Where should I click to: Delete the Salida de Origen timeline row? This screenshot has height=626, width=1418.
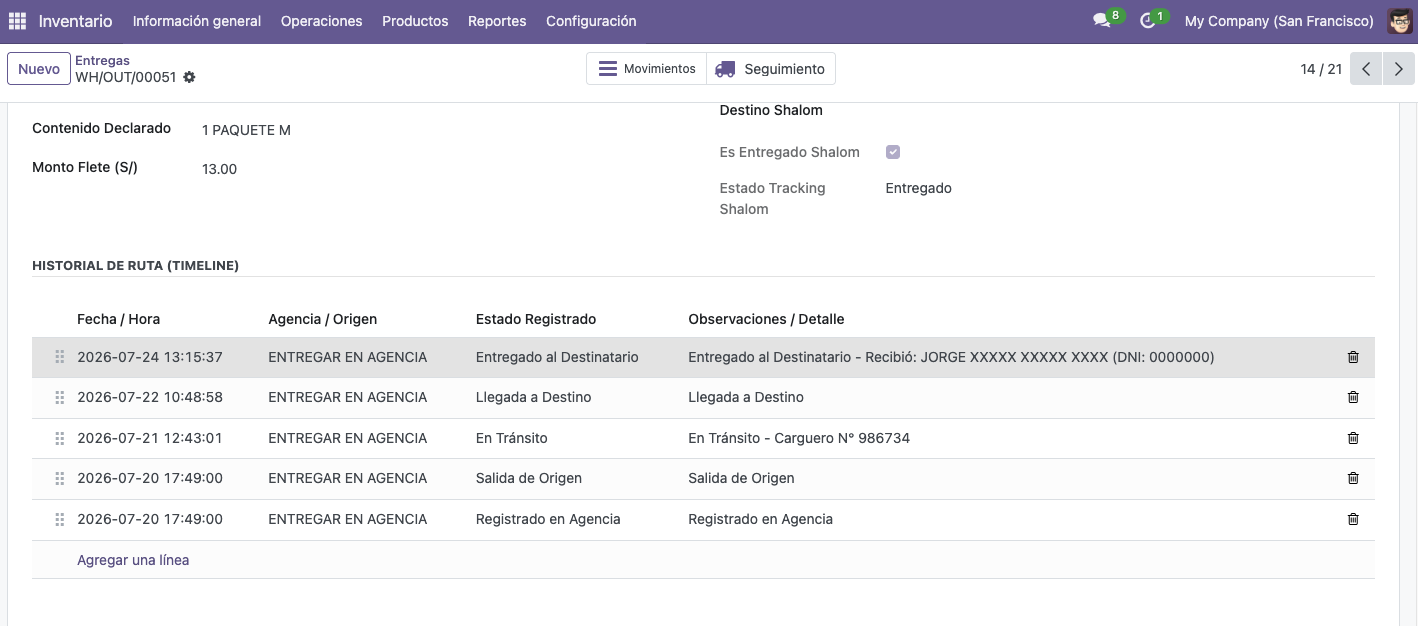tap(1353, 478)
